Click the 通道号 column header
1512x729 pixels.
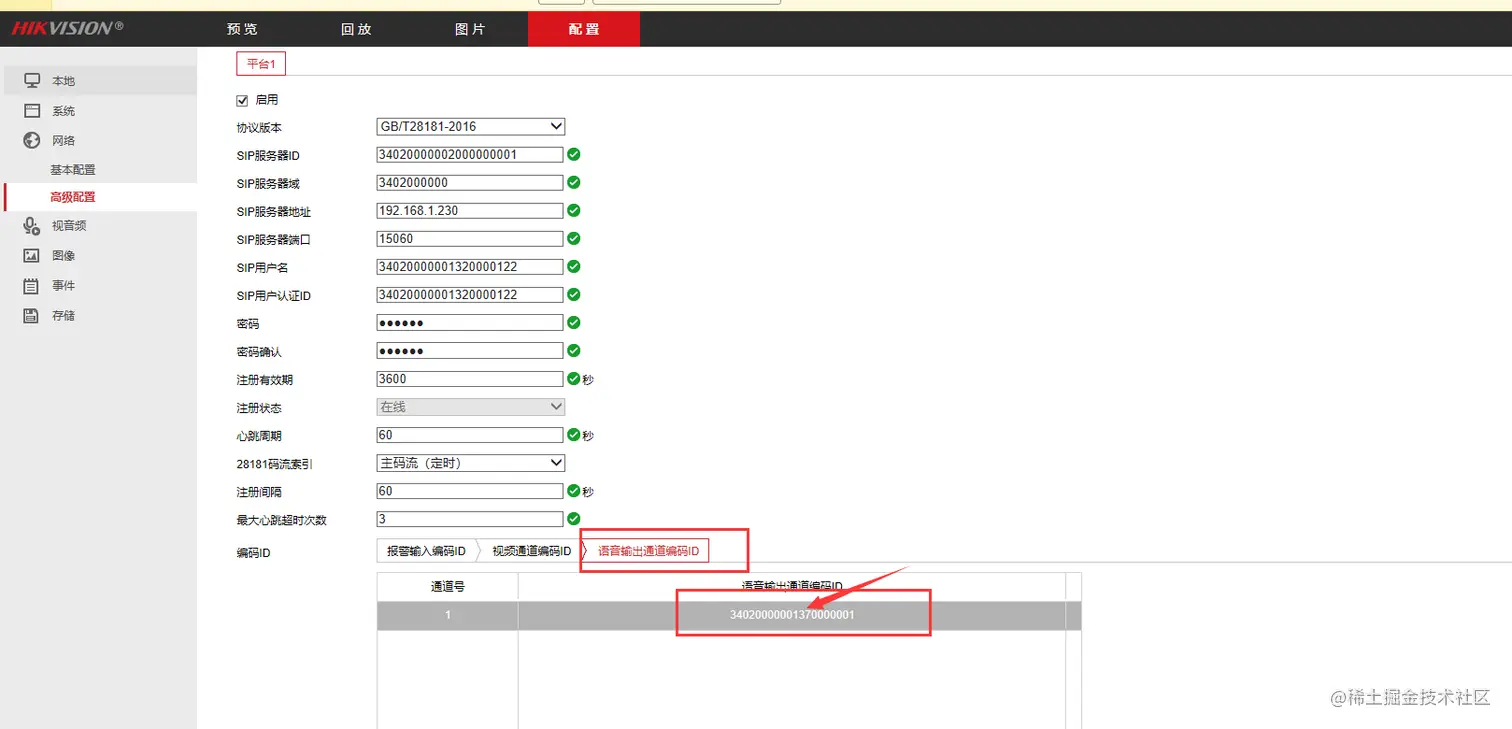(x=448, y=587)
